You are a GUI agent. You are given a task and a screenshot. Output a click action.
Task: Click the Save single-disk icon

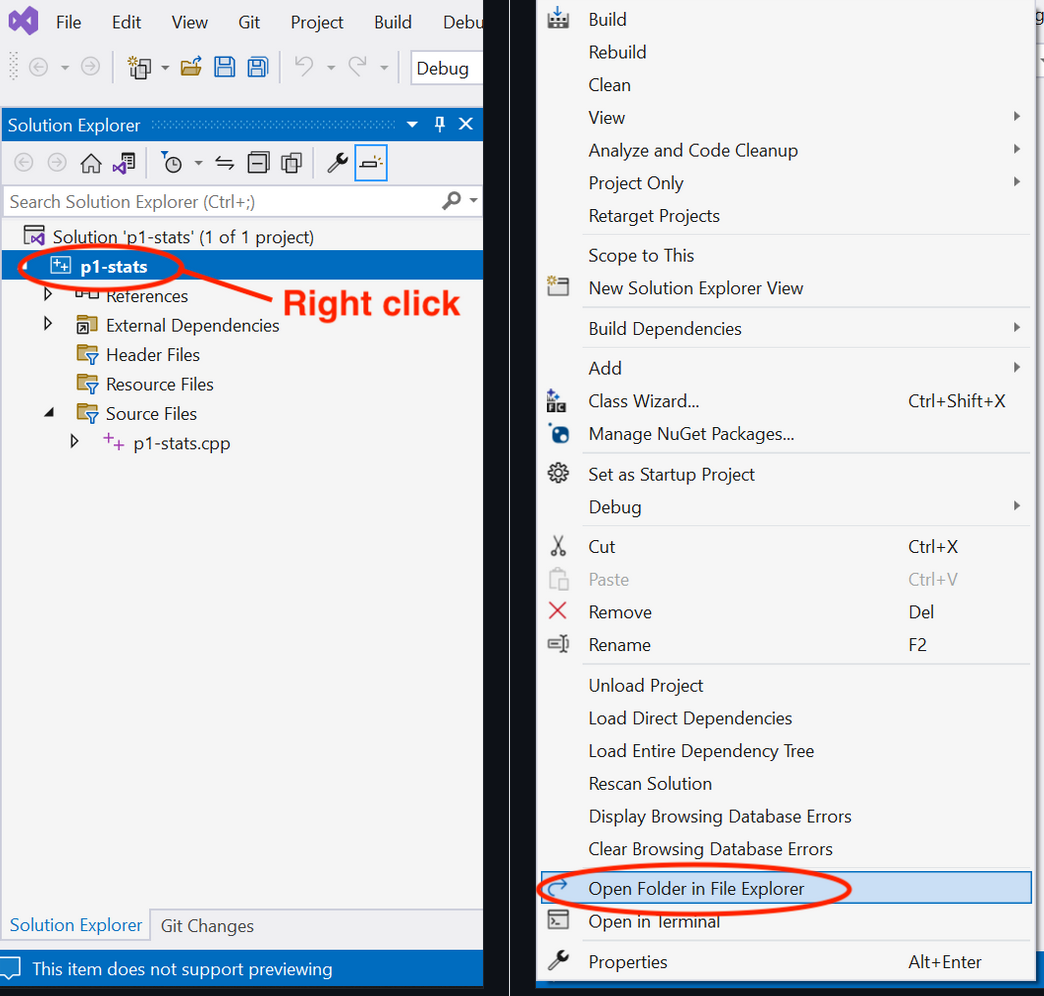pos(224,67)
